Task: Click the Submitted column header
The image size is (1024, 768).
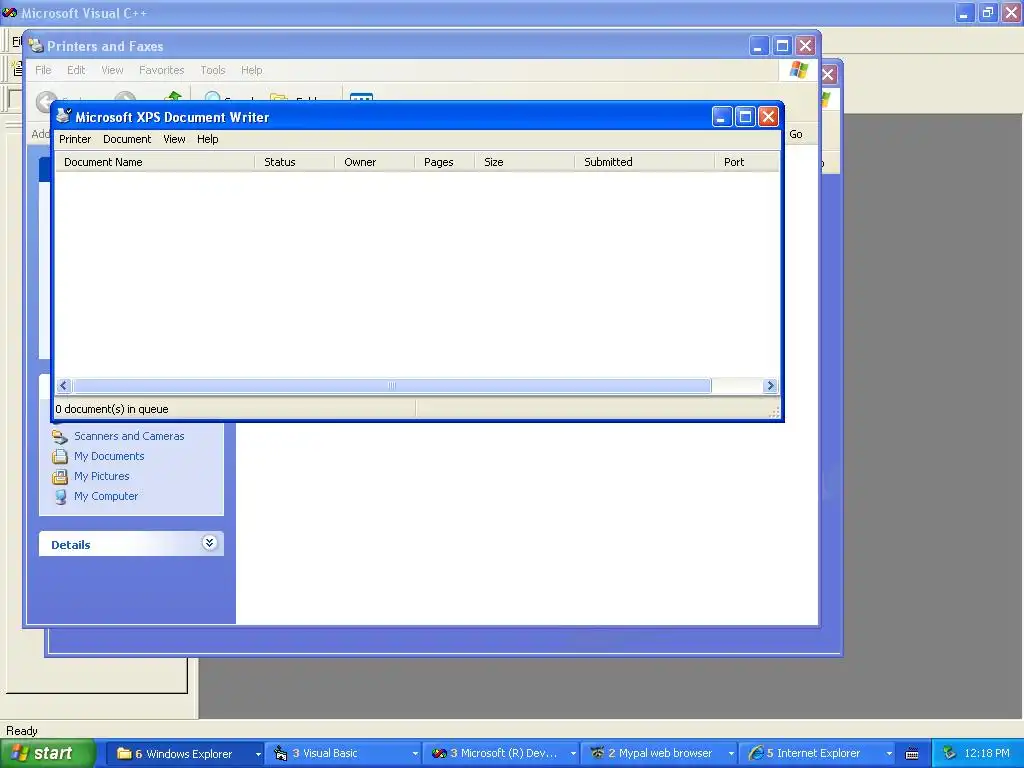Action: [x=645, y=162]
